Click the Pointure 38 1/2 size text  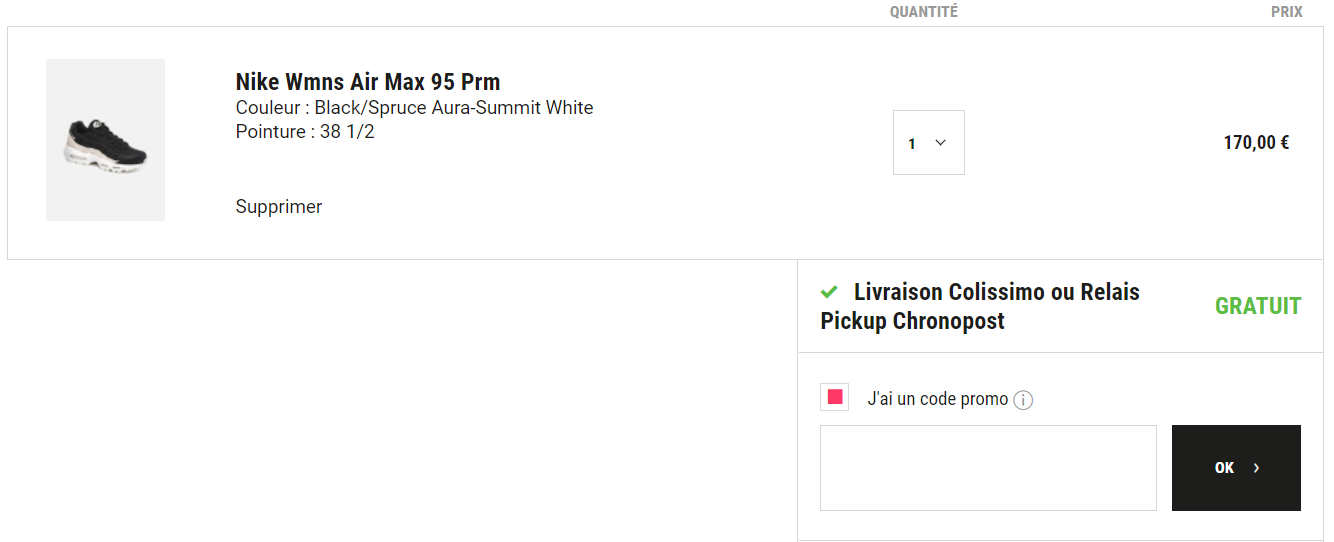pos(305,132)
